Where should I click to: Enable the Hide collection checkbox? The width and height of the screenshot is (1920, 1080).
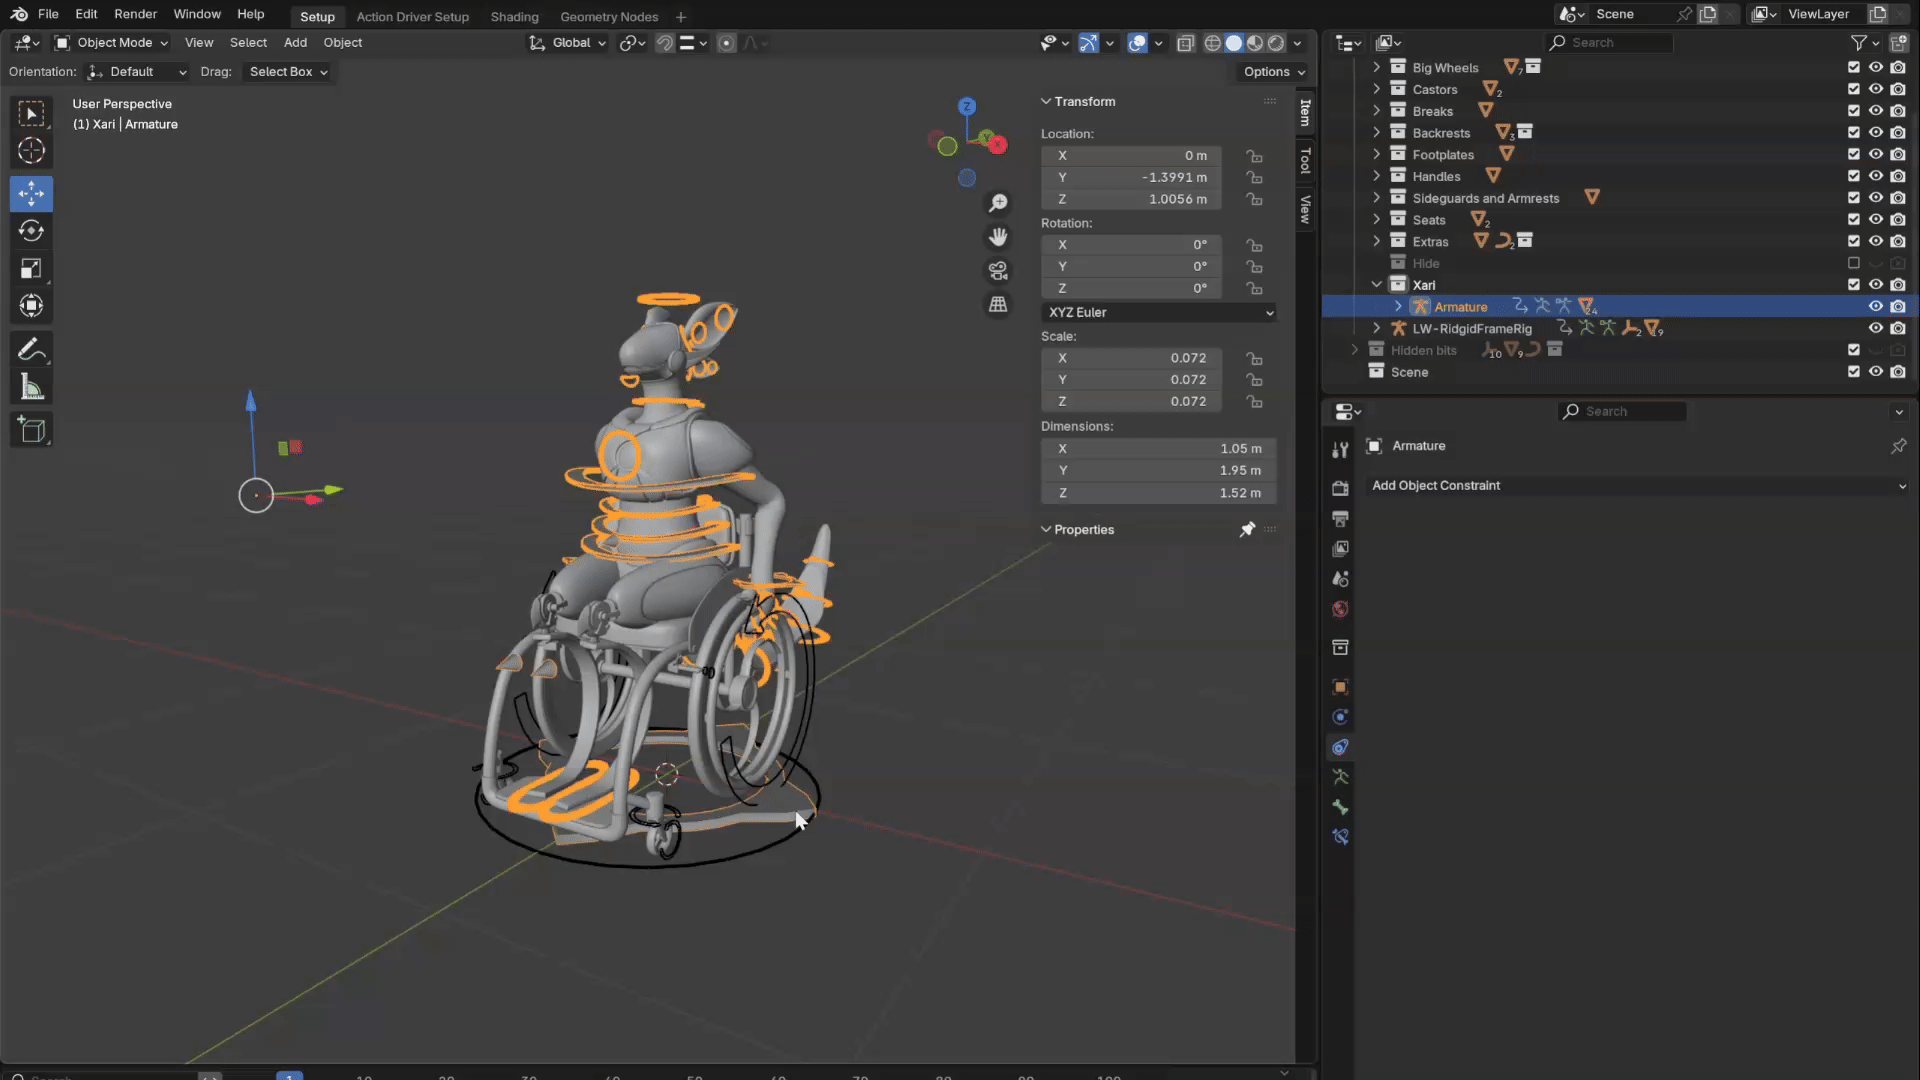(1854, 264)
